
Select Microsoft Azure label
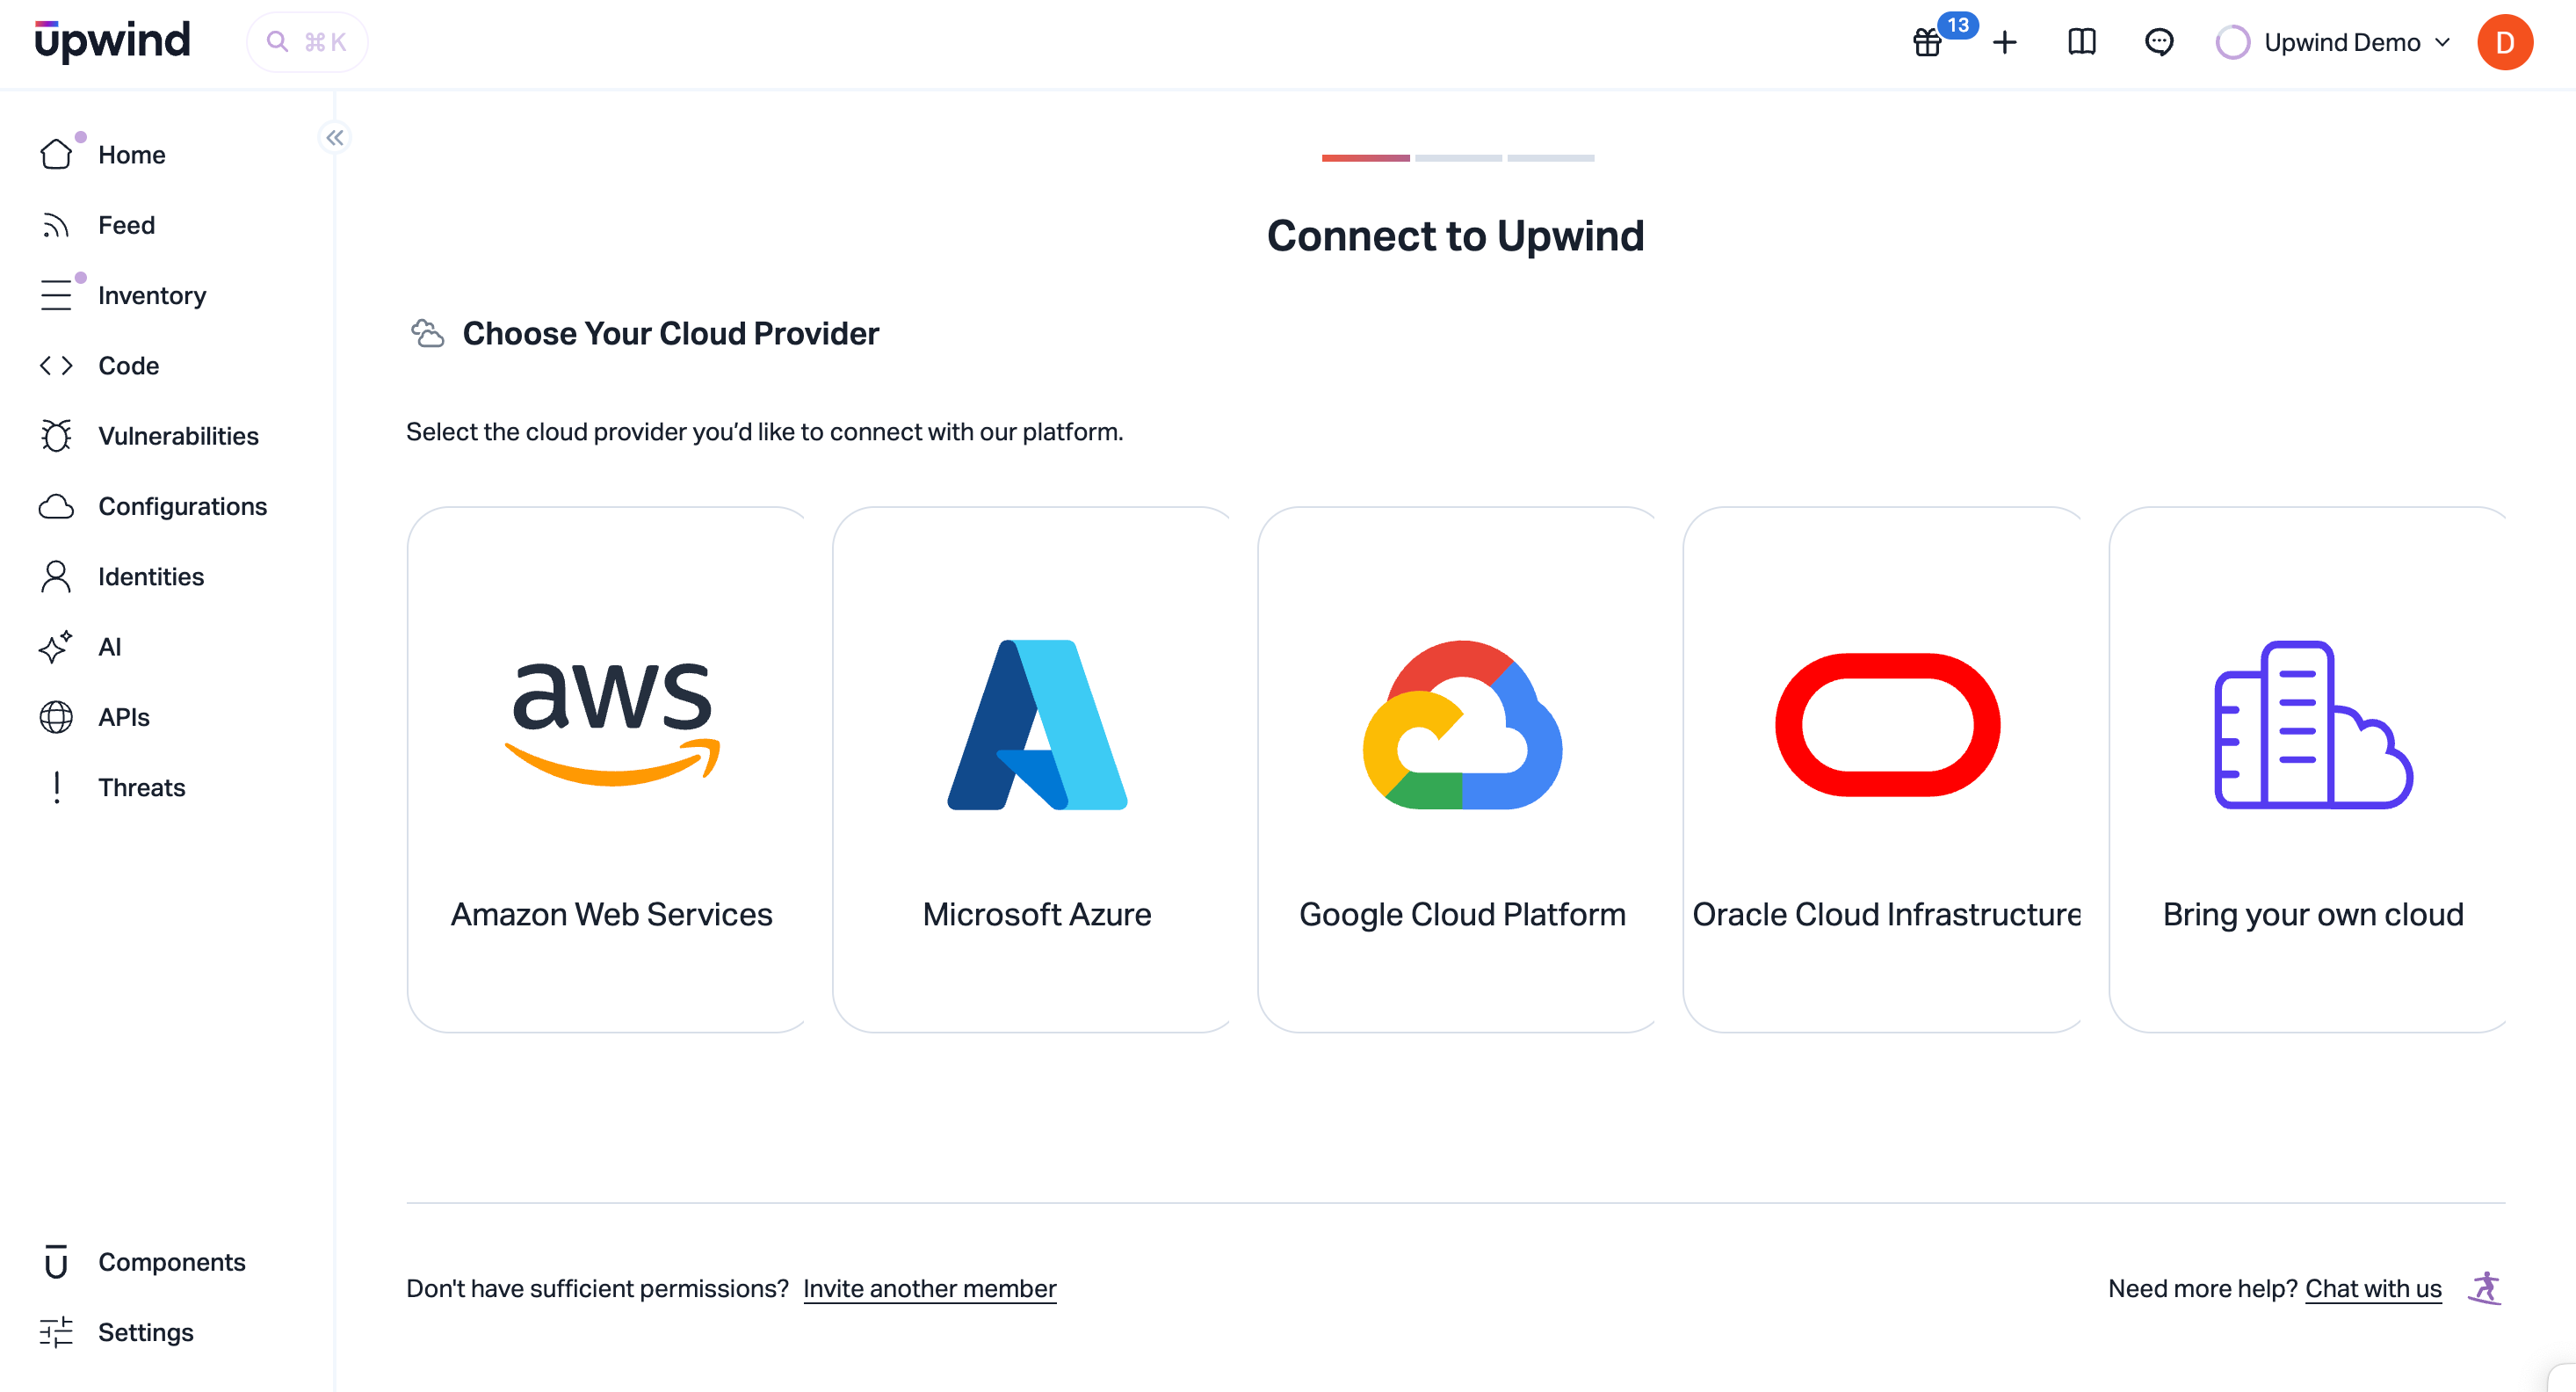click(x=1037, y=914)
